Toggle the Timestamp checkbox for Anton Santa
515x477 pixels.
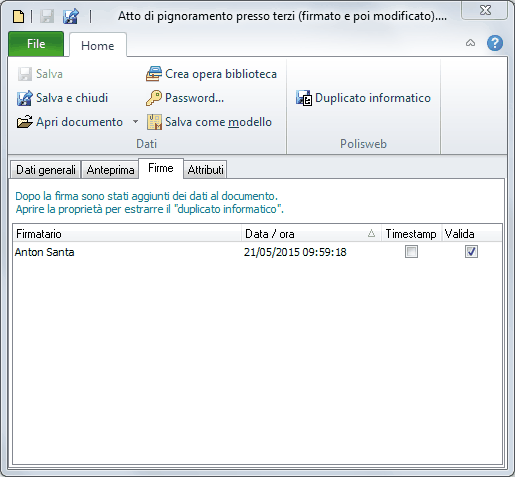point(411,252)
